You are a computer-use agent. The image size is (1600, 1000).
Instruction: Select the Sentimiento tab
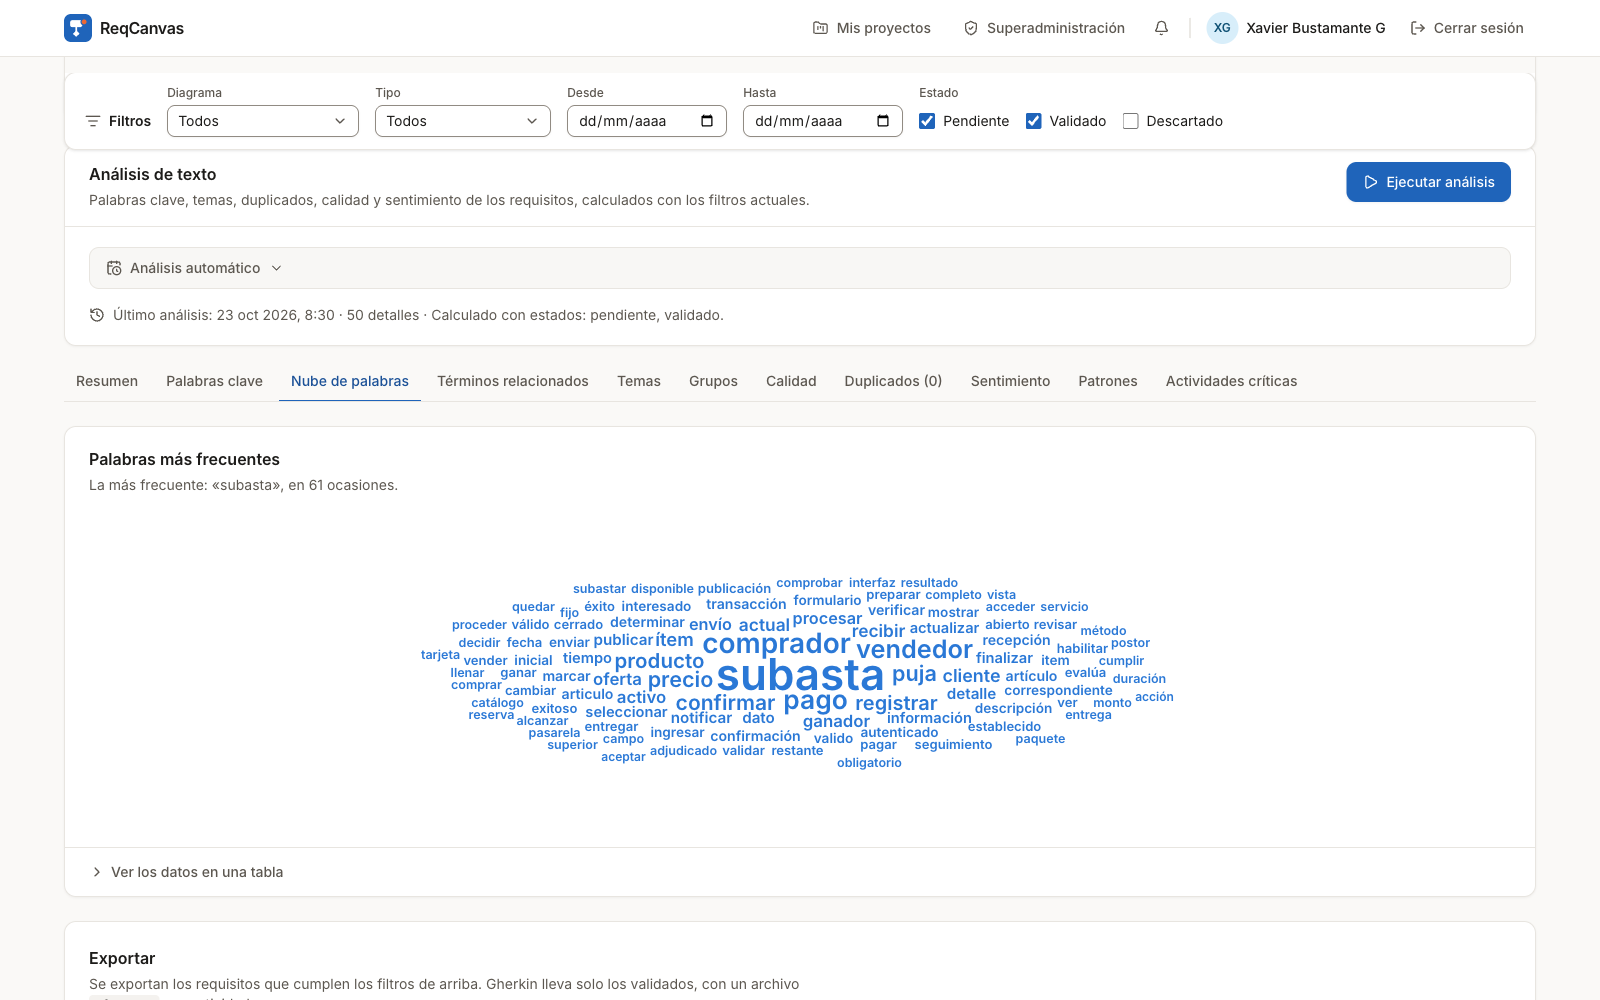tap(1010, 381)
